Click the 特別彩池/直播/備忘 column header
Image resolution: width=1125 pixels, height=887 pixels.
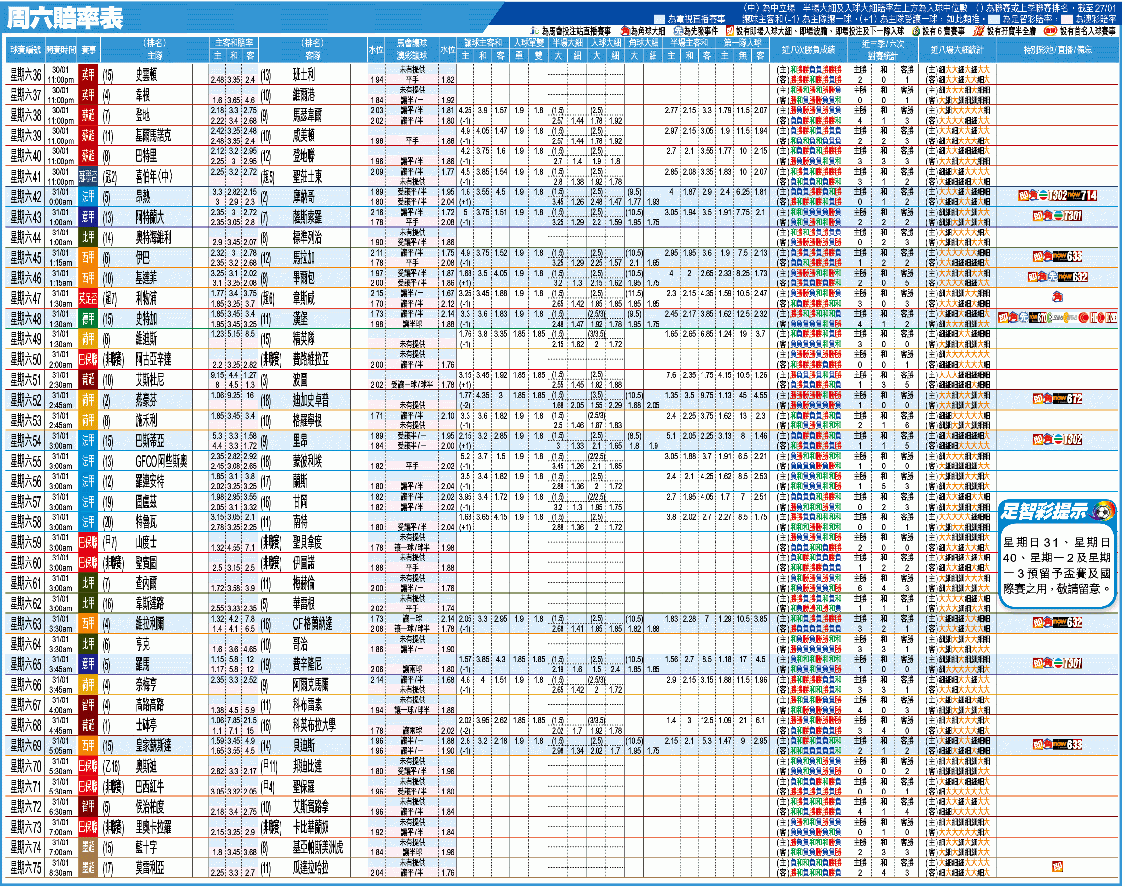pos(1058,50)
